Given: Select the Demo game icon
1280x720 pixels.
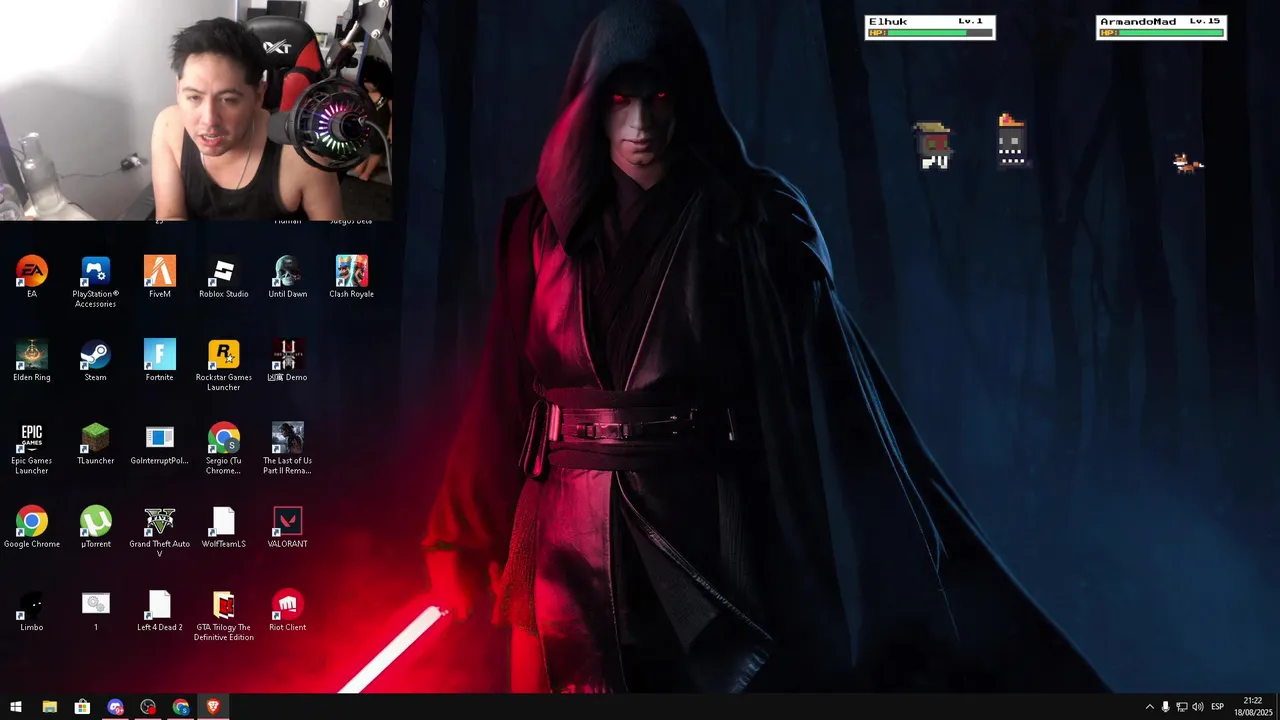Looking at the screenshot, I should click(x=288, y=360).
